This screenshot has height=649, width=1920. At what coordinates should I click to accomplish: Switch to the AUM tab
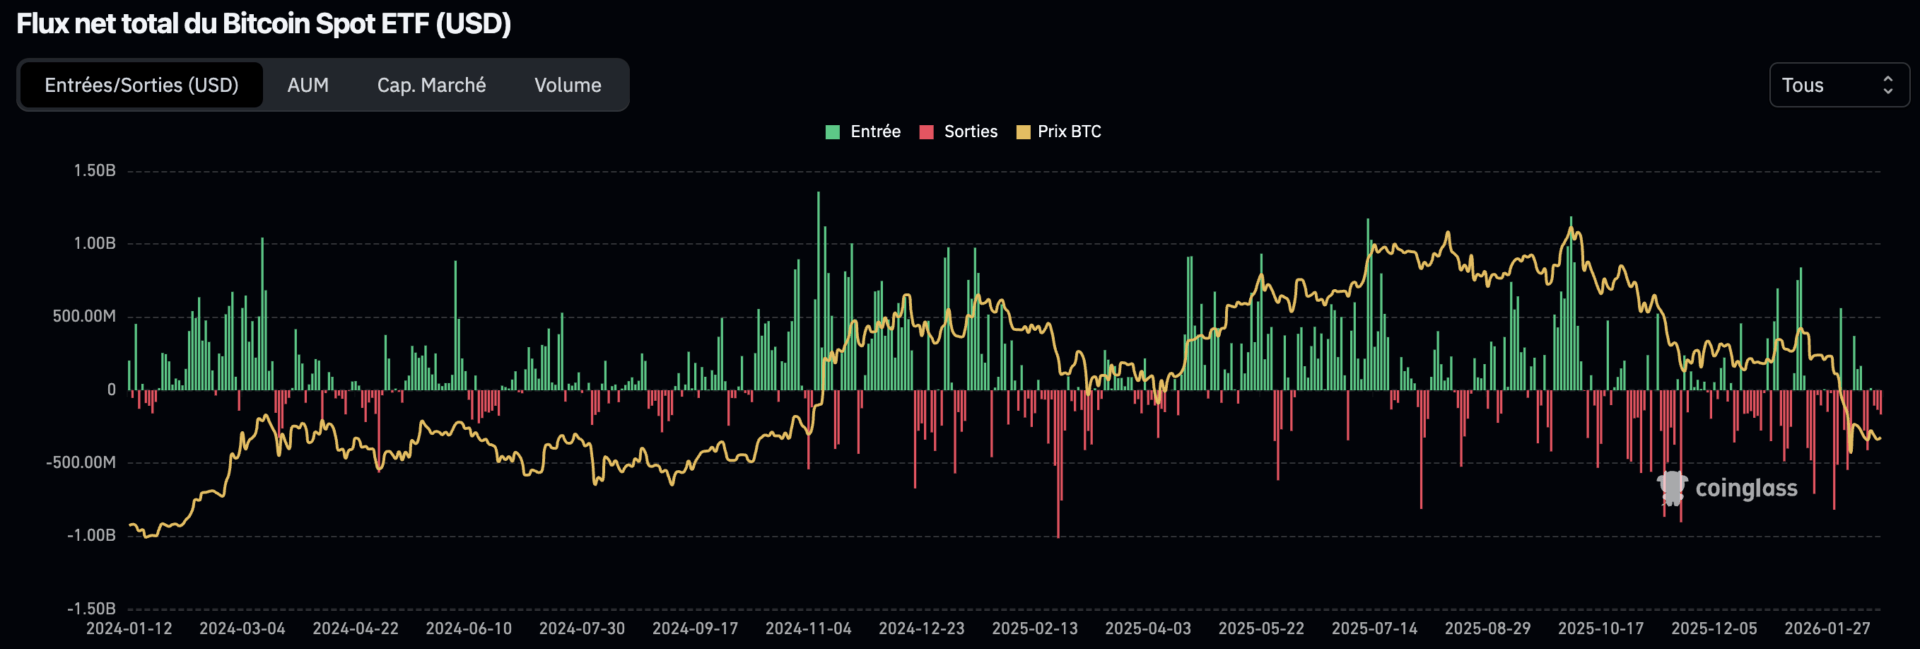[308, 85]
